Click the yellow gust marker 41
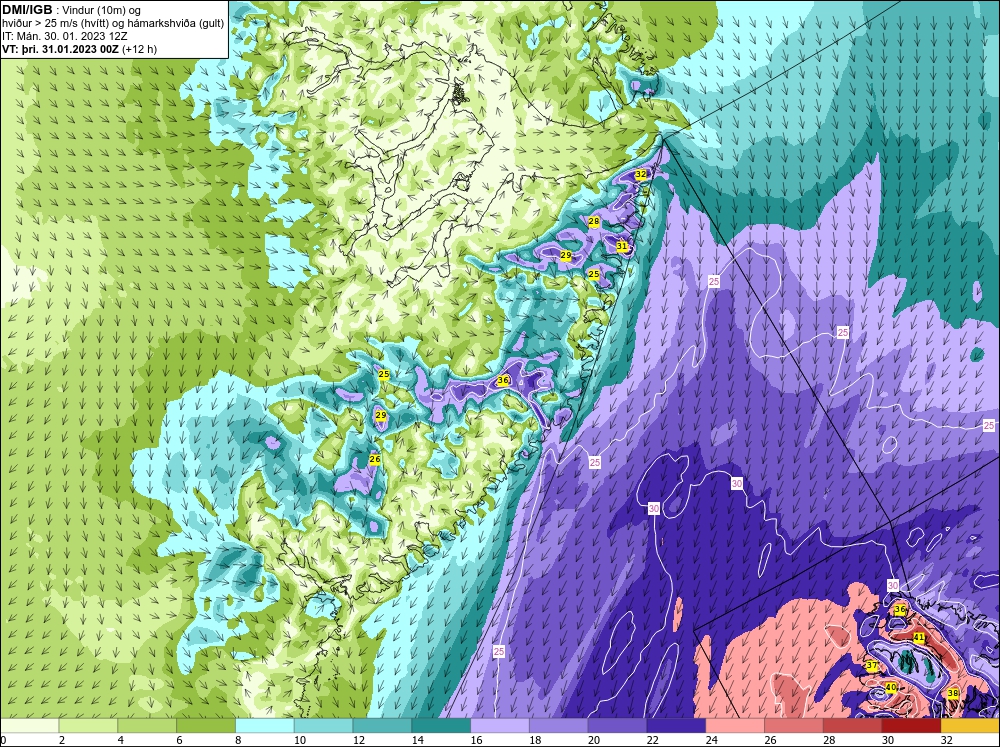1000x747 pixels. [x=919, y=637]
